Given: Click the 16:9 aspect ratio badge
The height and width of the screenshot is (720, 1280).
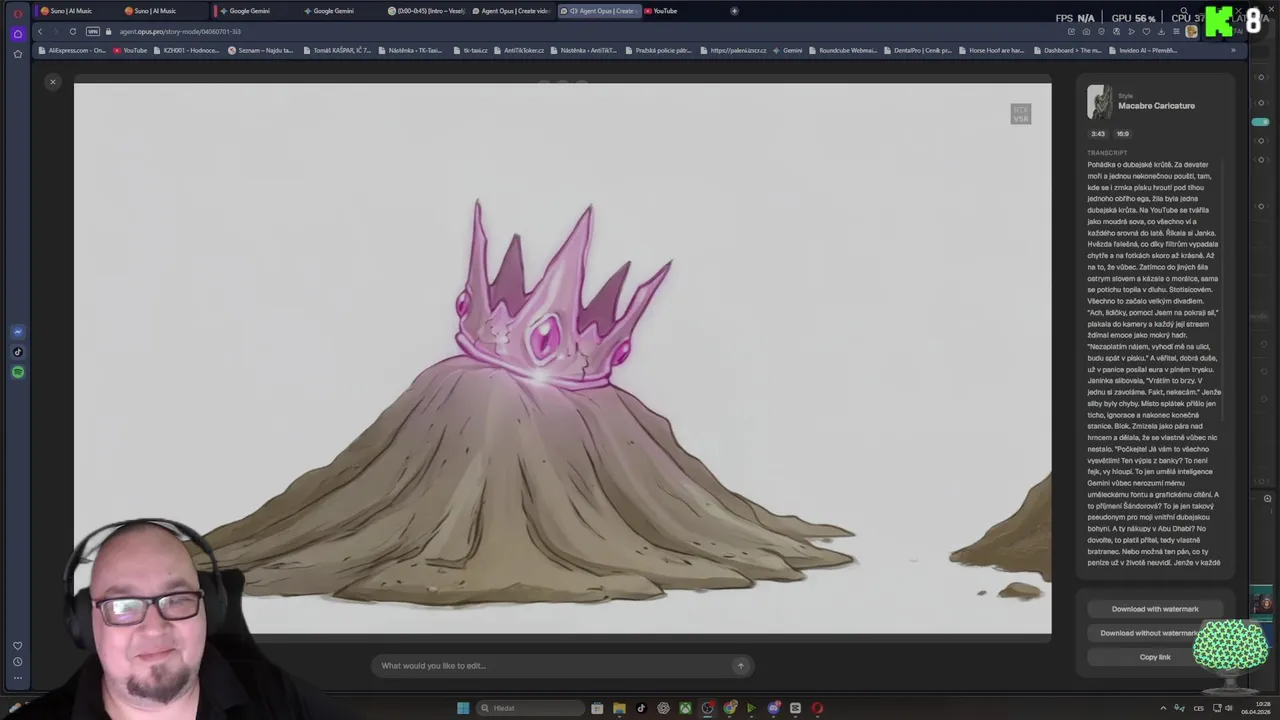Looking at the screenshot, I should point(1122,134).
